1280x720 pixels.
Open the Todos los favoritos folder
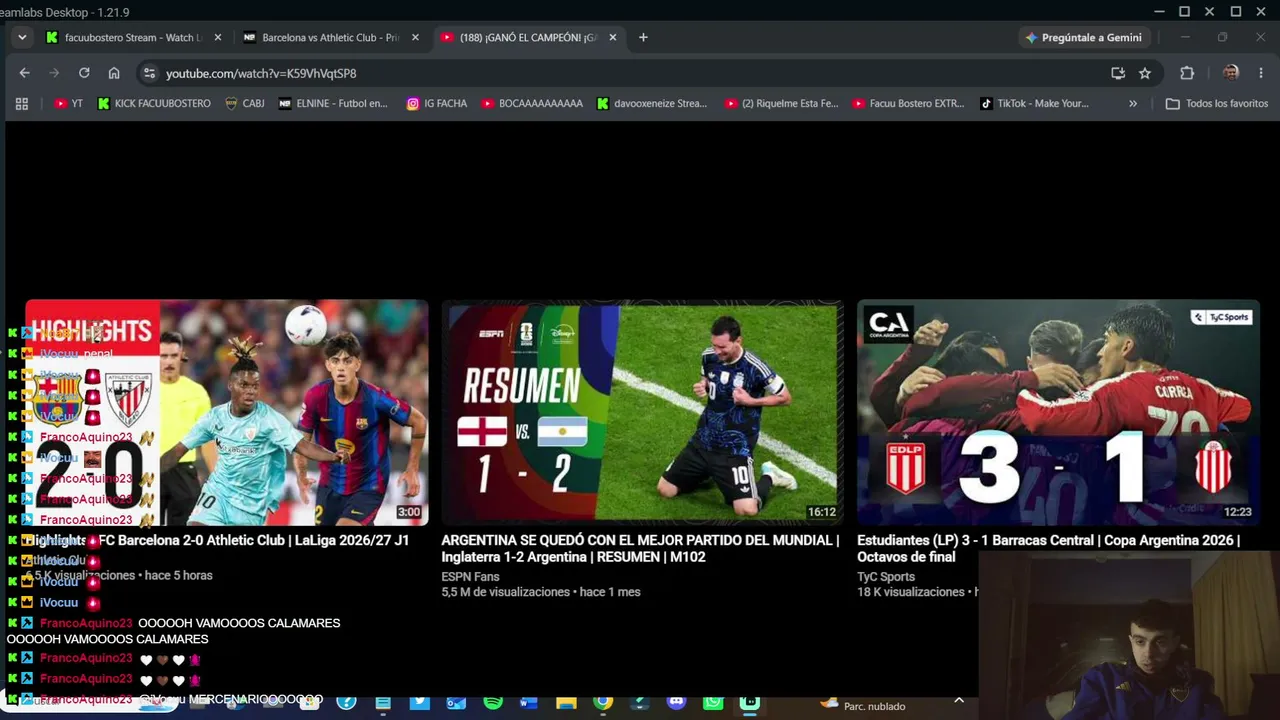click(1216, 103)
